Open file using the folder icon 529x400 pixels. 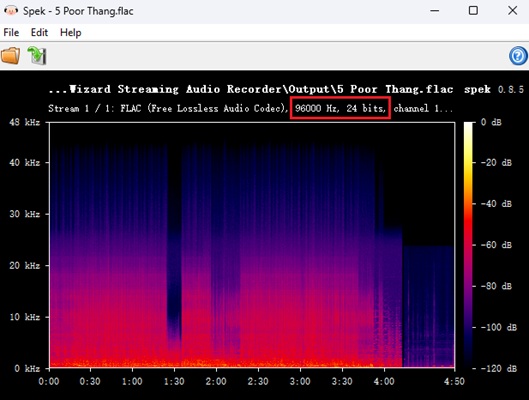(x=10, y=56)
